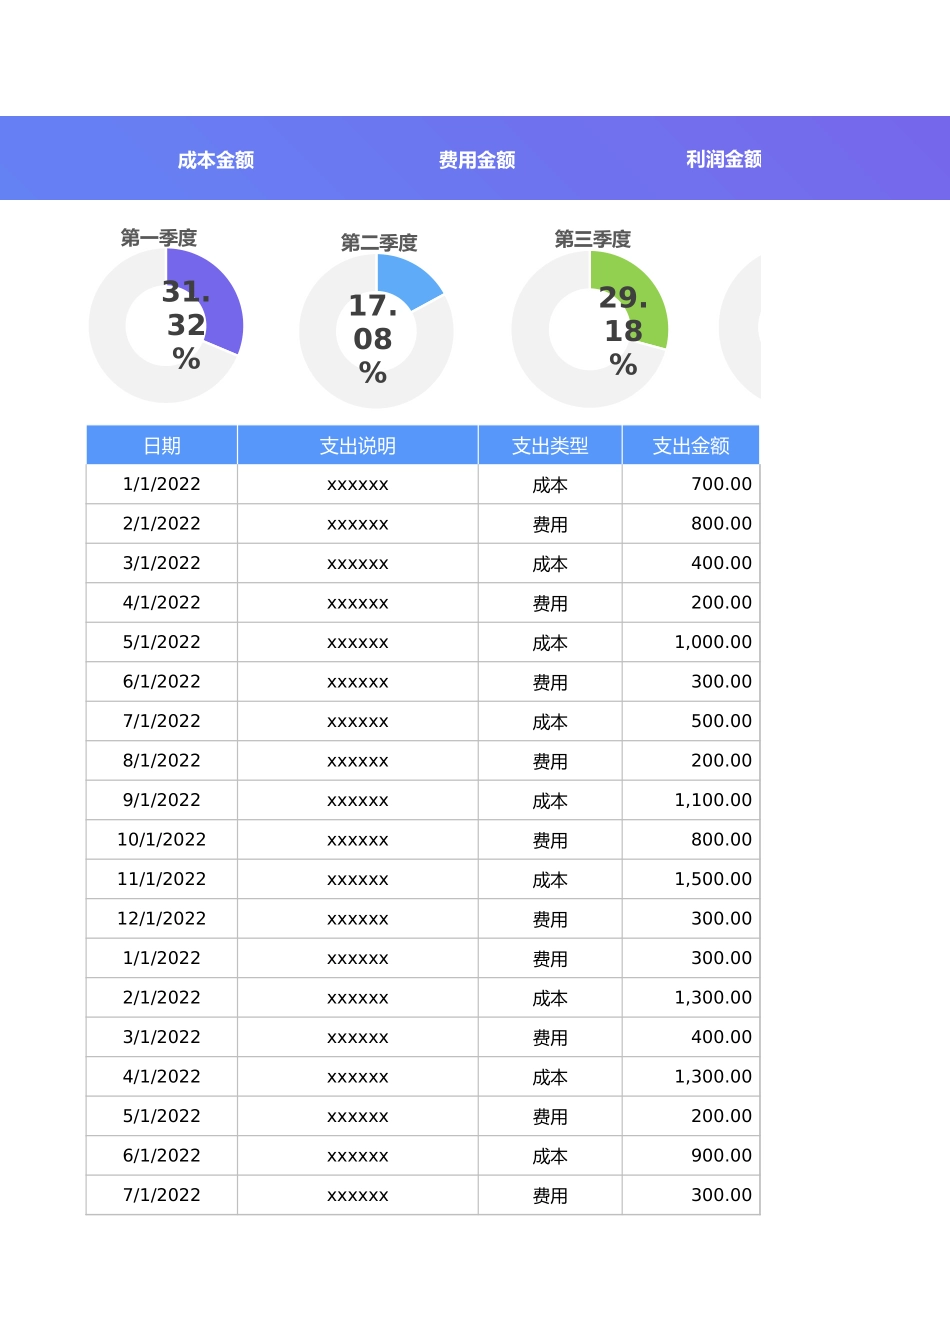Image resolution: width=950 pixels, height=1344 pixels.
Task: Select the 支出说明 column header
Action: [x=357, y=444]
